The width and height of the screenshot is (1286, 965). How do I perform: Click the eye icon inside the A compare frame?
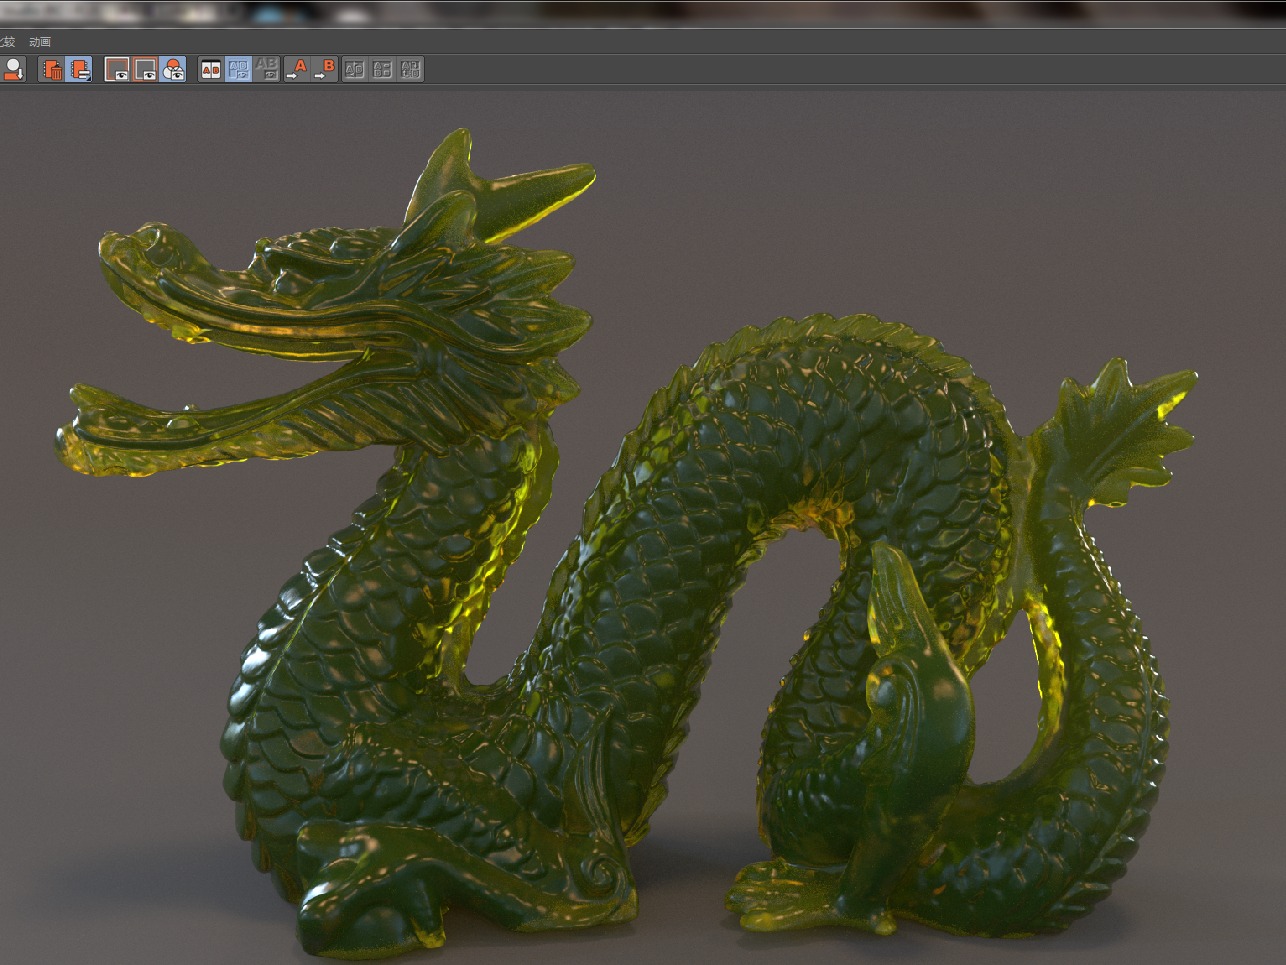tap(122, 73)
